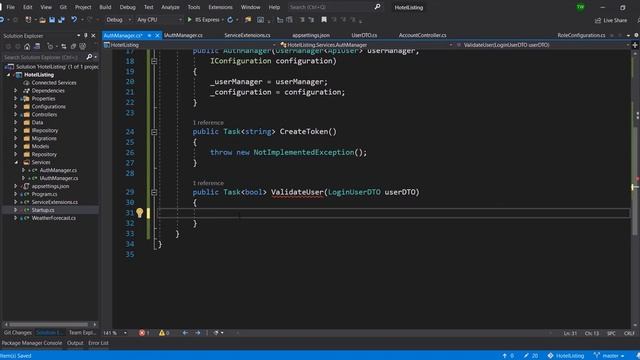640x360 pixels.
Task: Close the AuthManager.cs tab
Action: (x=157, y=36)
